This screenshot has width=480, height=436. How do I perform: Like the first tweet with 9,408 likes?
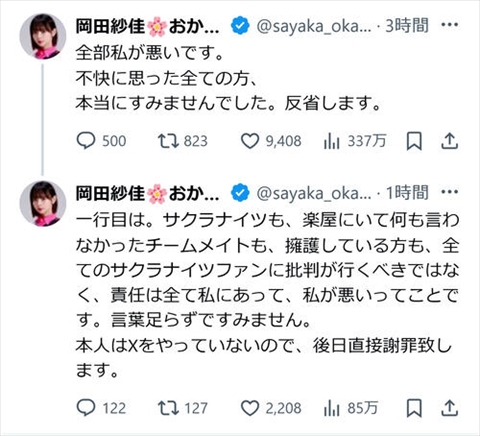pos(271,141)
